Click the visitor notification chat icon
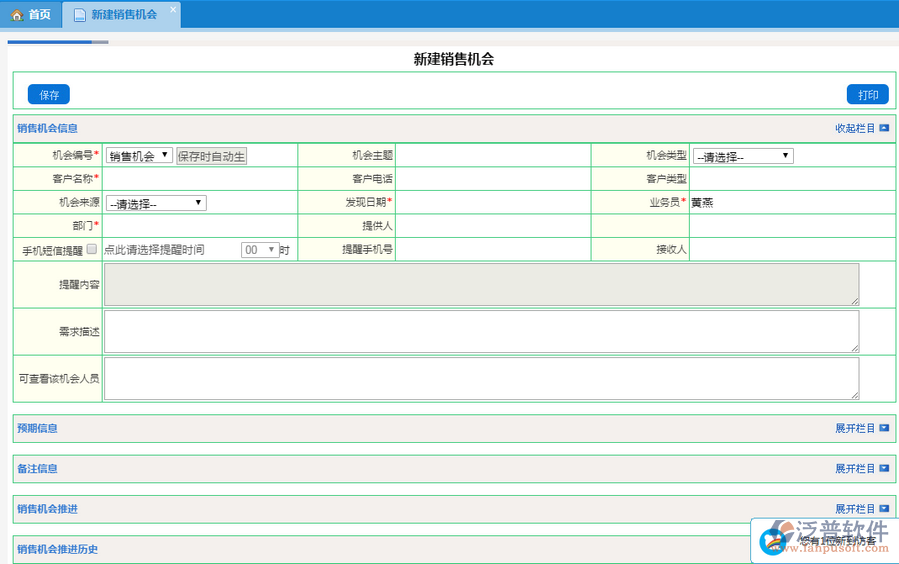The width and height of the screenshot is (899, 564). 773,541
